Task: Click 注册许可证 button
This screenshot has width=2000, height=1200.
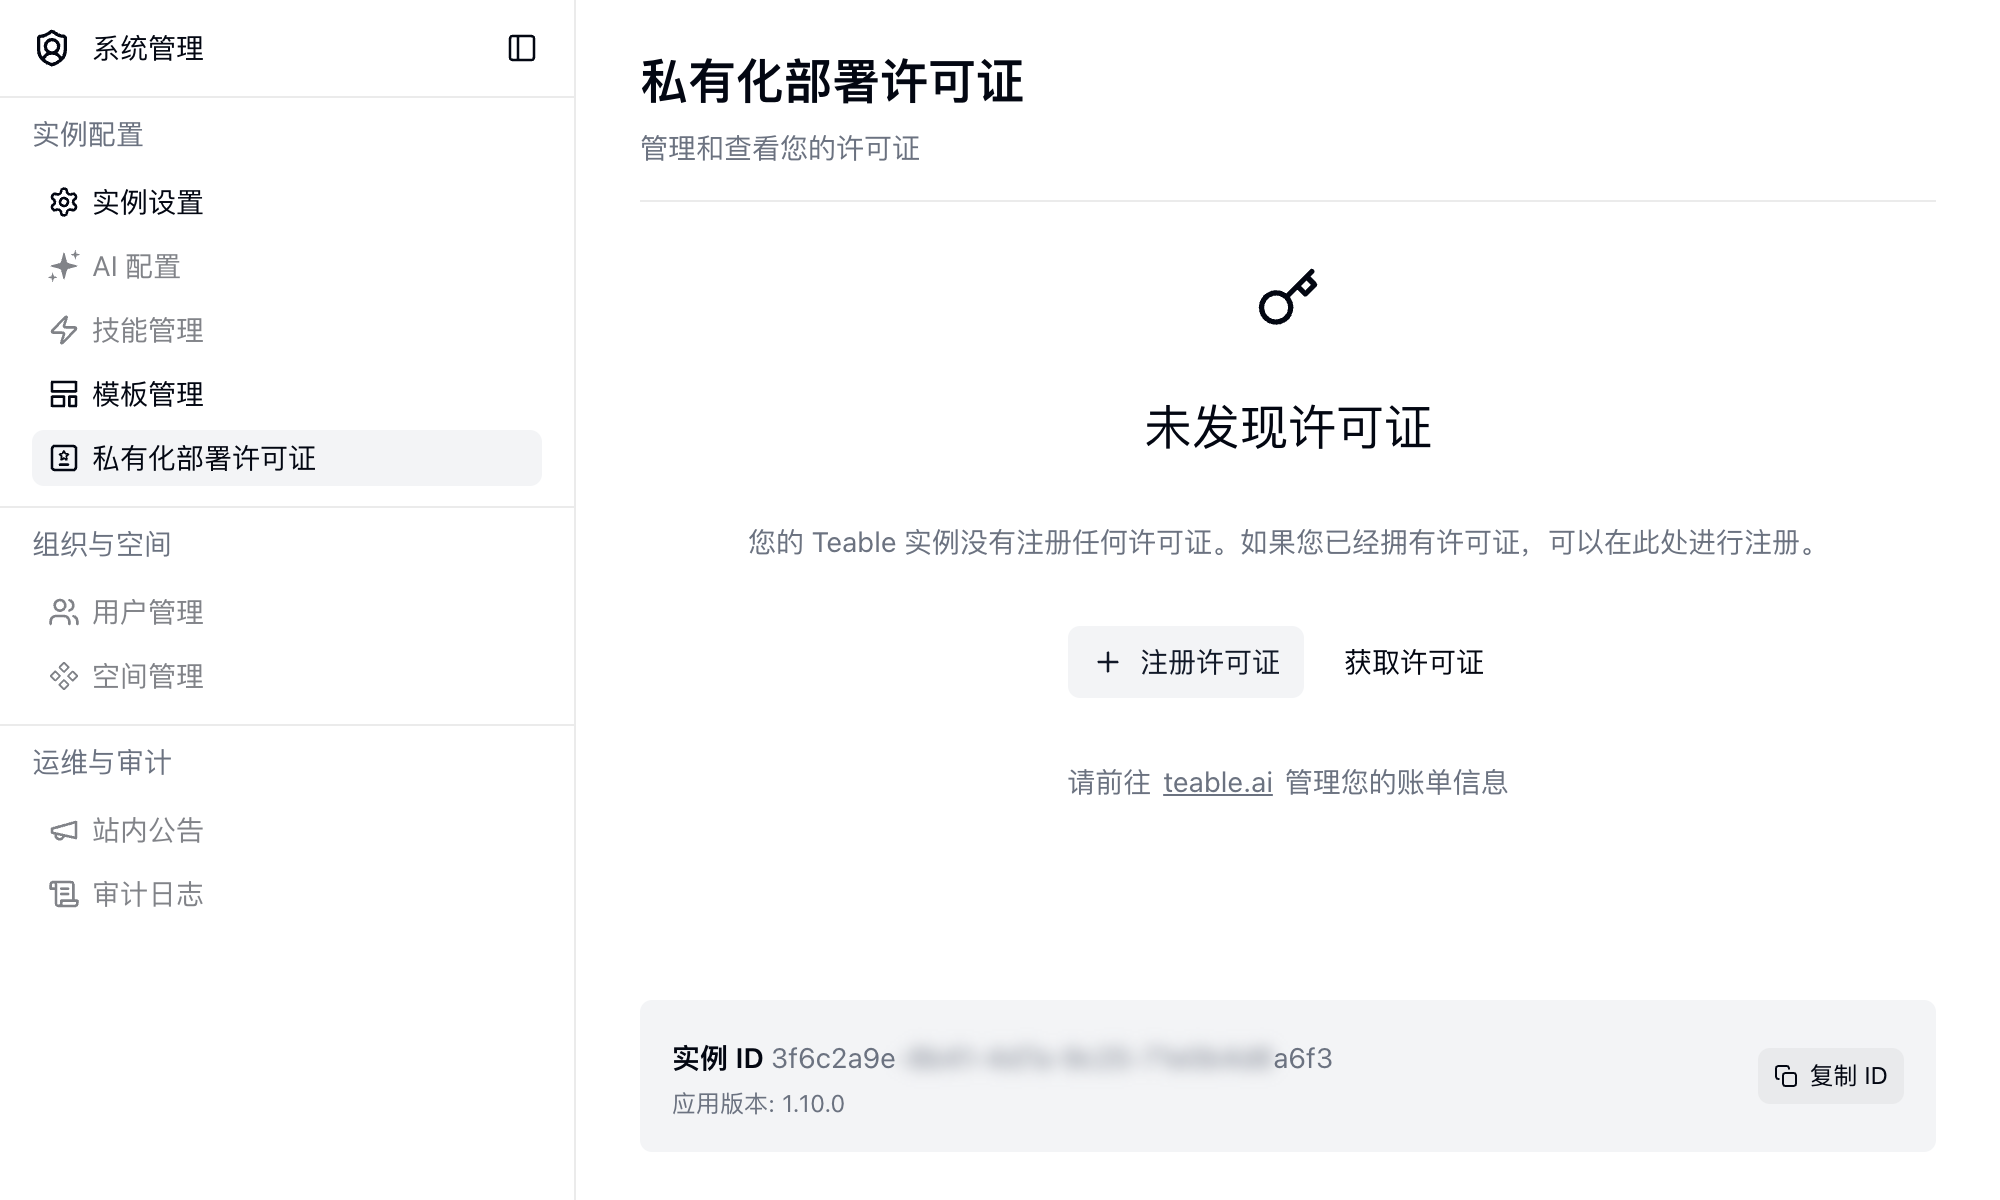Action: tap(1185, 662)
